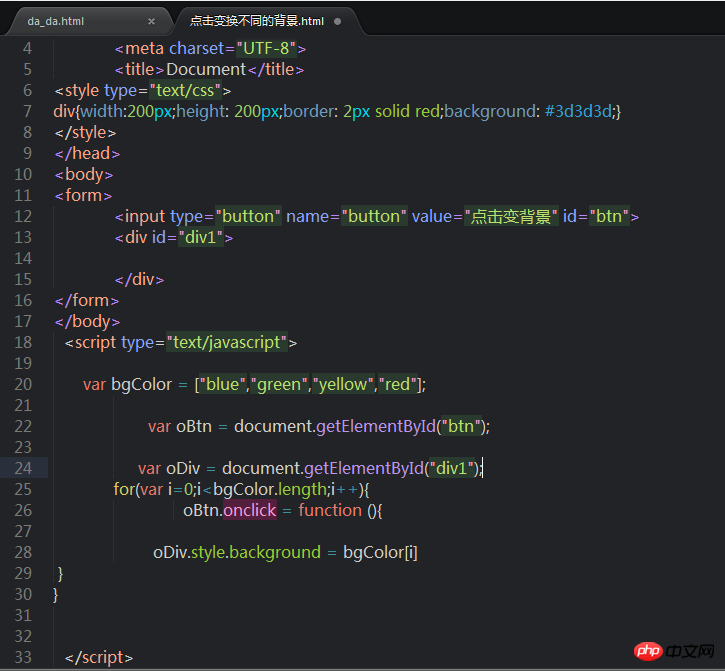Viewport: 725px width, 671px height.
Task: Click the "blue" array string
Action: click(x=222, y=384)
